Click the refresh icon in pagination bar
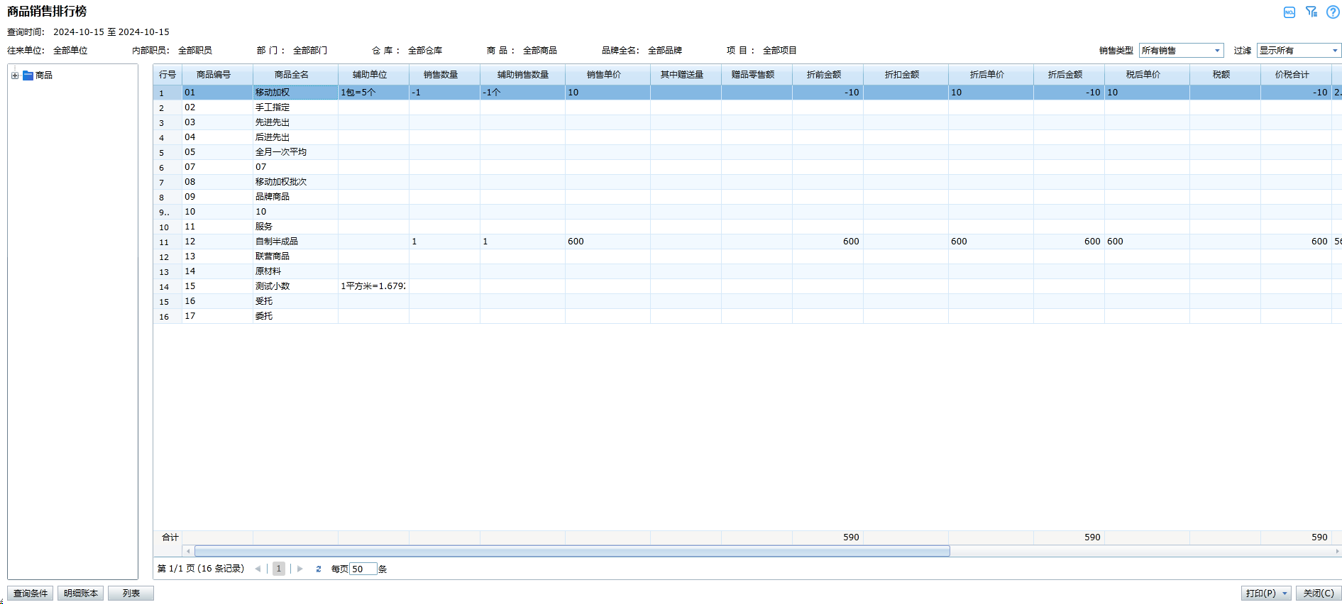1342x604 pixels. pos(318,569)
